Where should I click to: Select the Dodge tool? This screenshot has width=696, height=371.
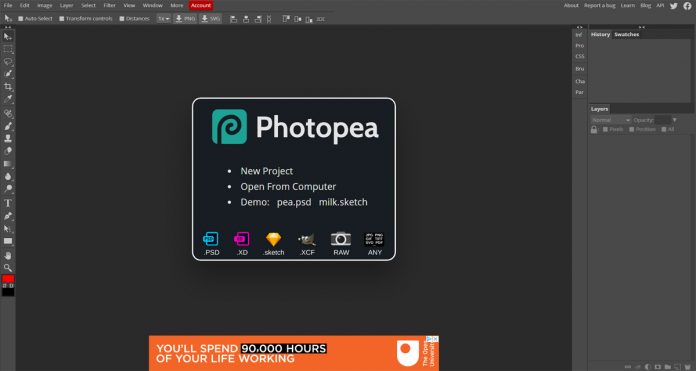coord(8,189)
